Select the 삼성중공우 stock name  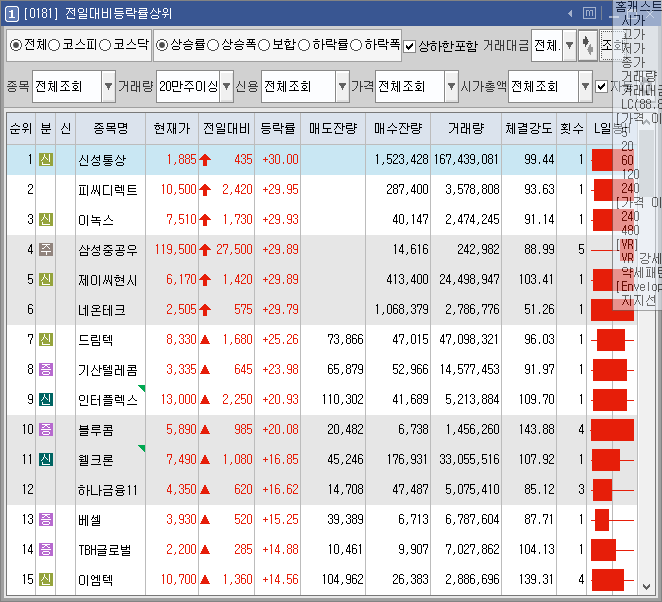coord(108,250)
